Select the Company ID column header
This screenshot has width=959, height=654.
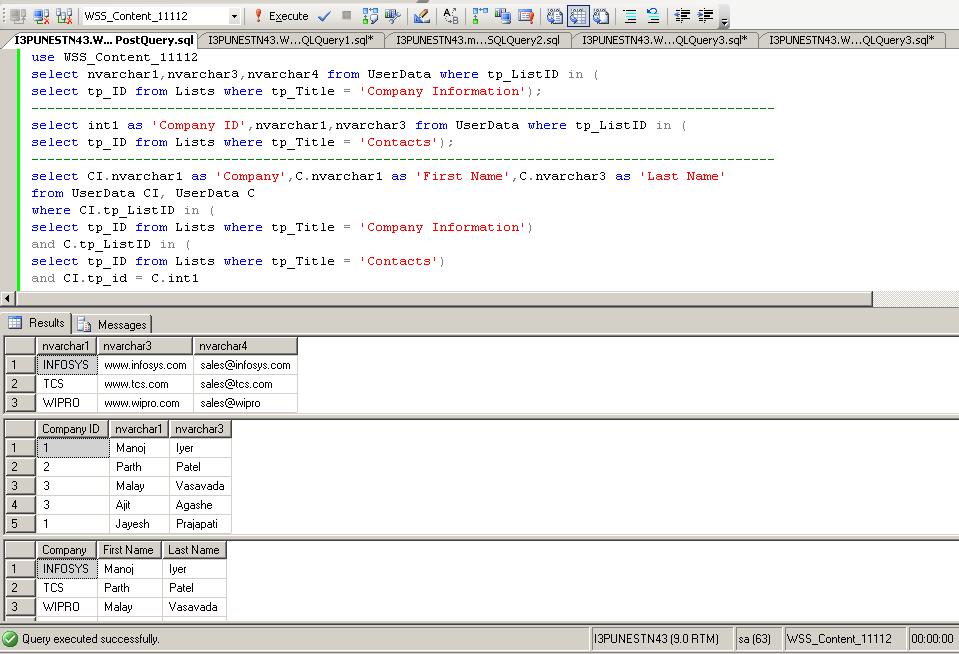coord(72,429)
